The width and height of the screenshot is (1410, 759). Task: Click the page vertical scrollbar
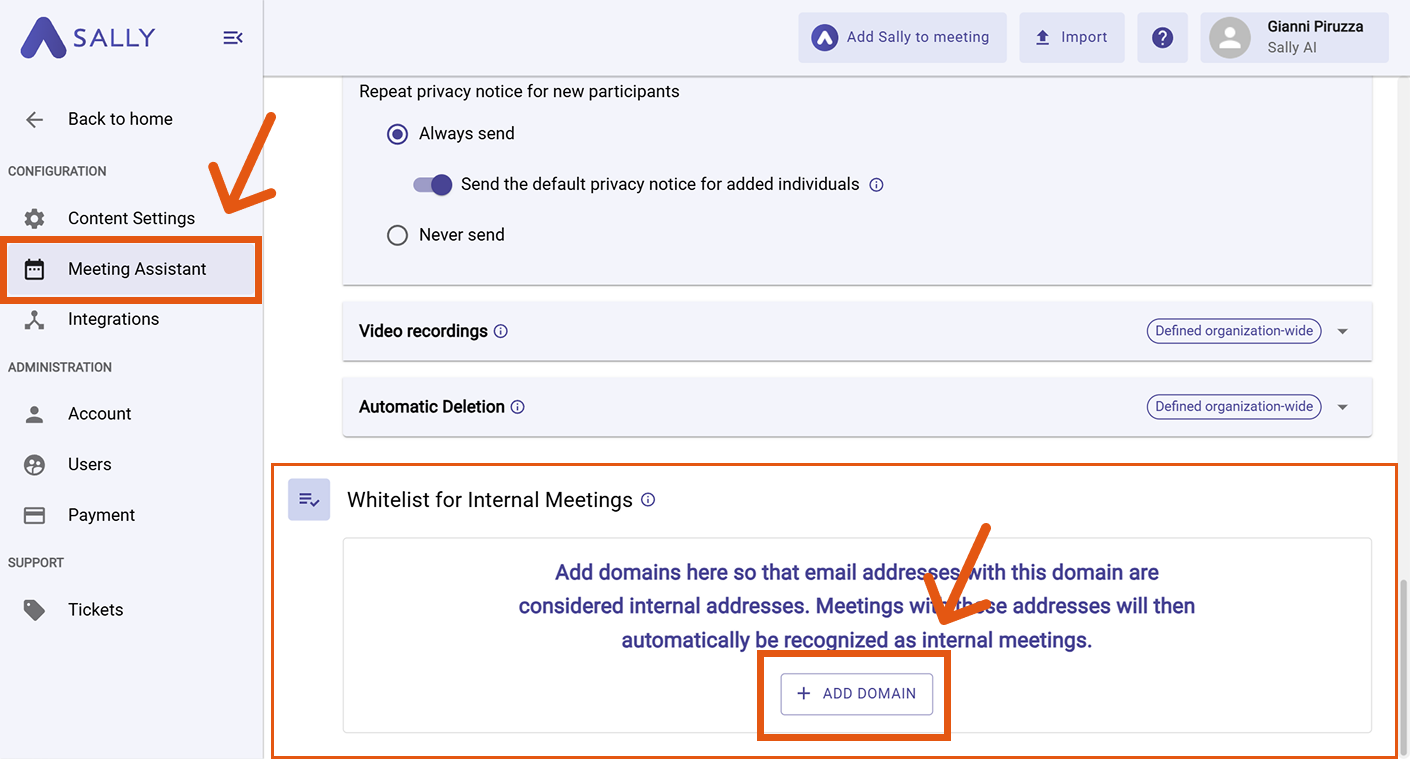1402,660
